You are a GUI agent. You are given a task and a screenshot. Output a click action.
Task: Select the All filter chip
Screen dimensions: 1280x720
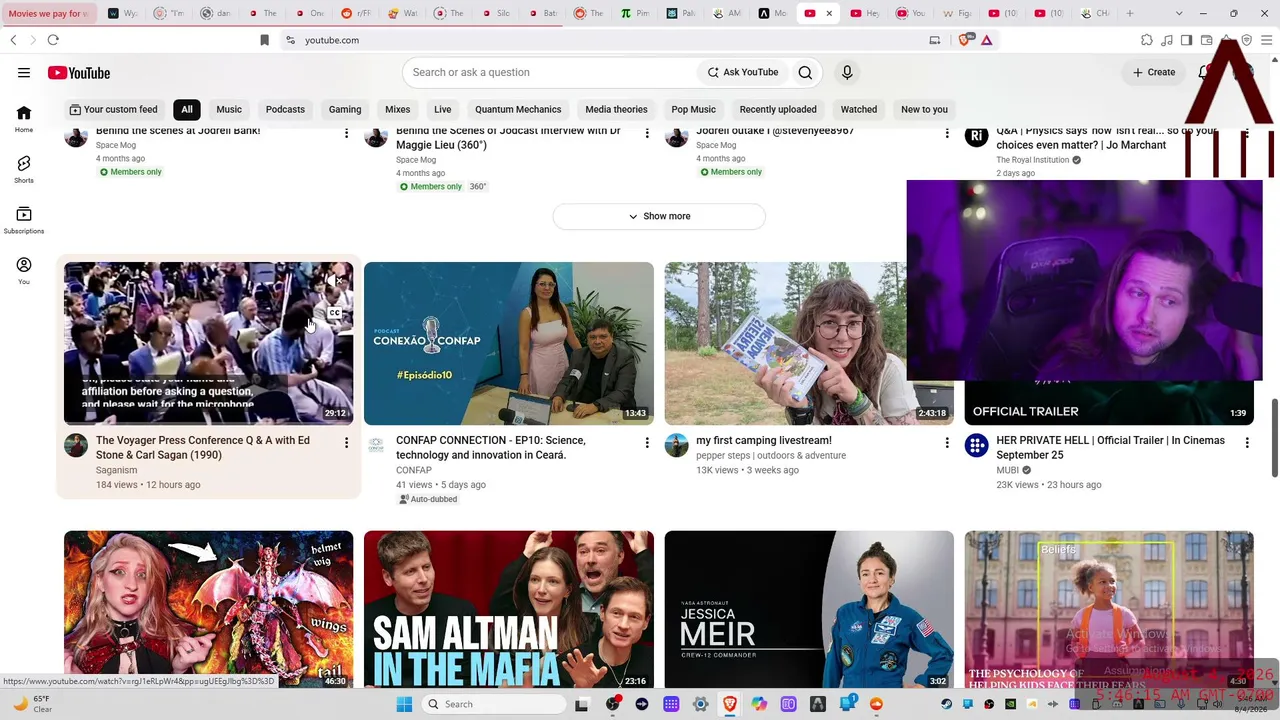[x=187, y=109]
